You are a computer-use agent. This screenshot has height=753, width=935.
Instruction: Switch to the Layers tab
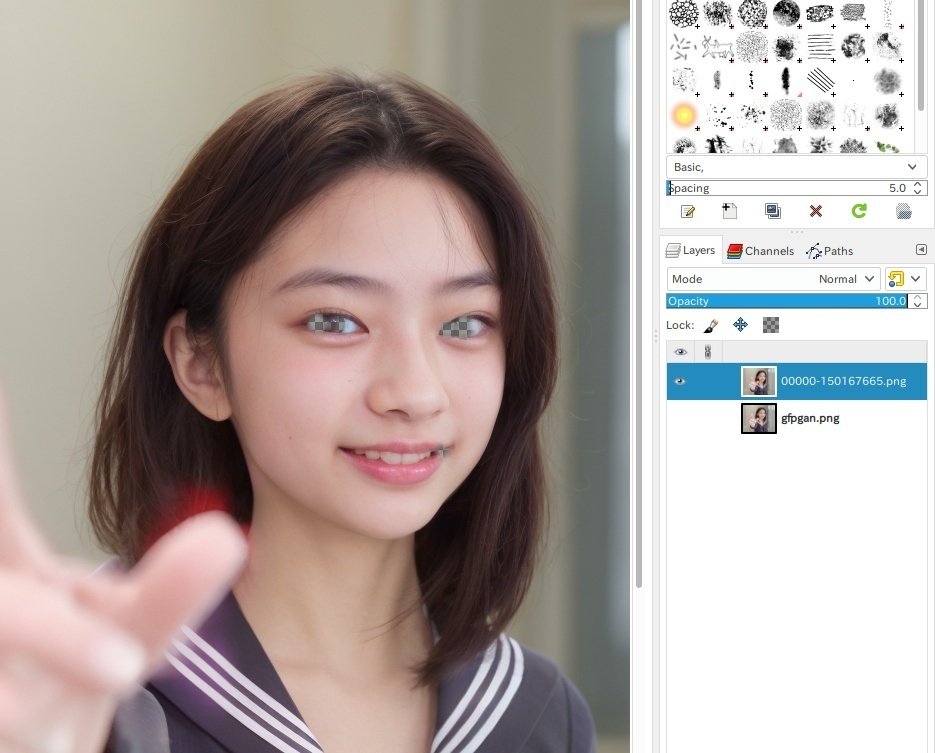pyautogui.click(x=691, y=250)
